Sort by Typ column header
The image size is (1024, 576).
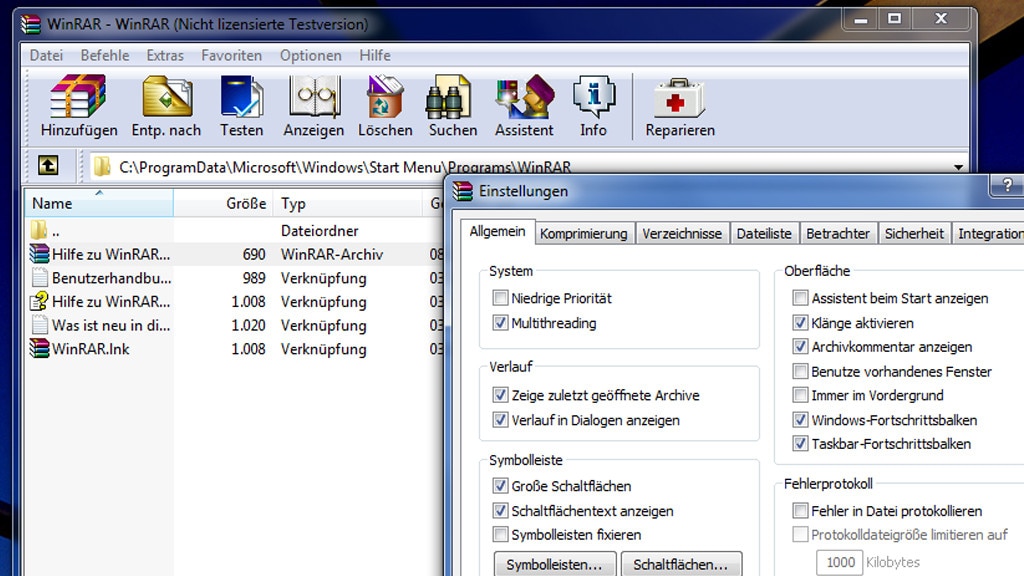pyautogui.click(x=348, y=203)
